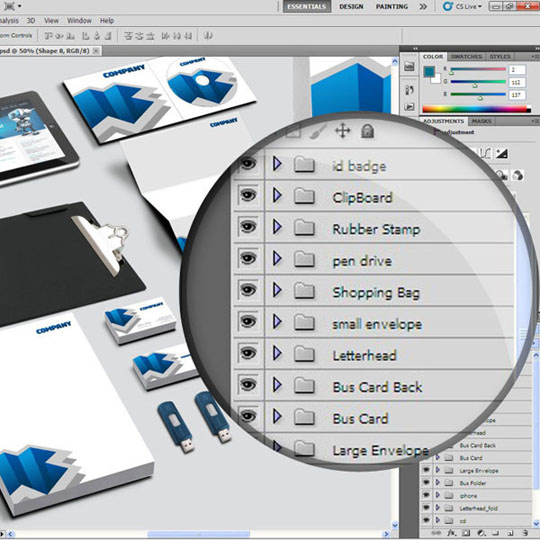Viewport: 540px width, 540px height.
Task: Hide the Shopping Bag group
Action: click(x=248, y=290)
